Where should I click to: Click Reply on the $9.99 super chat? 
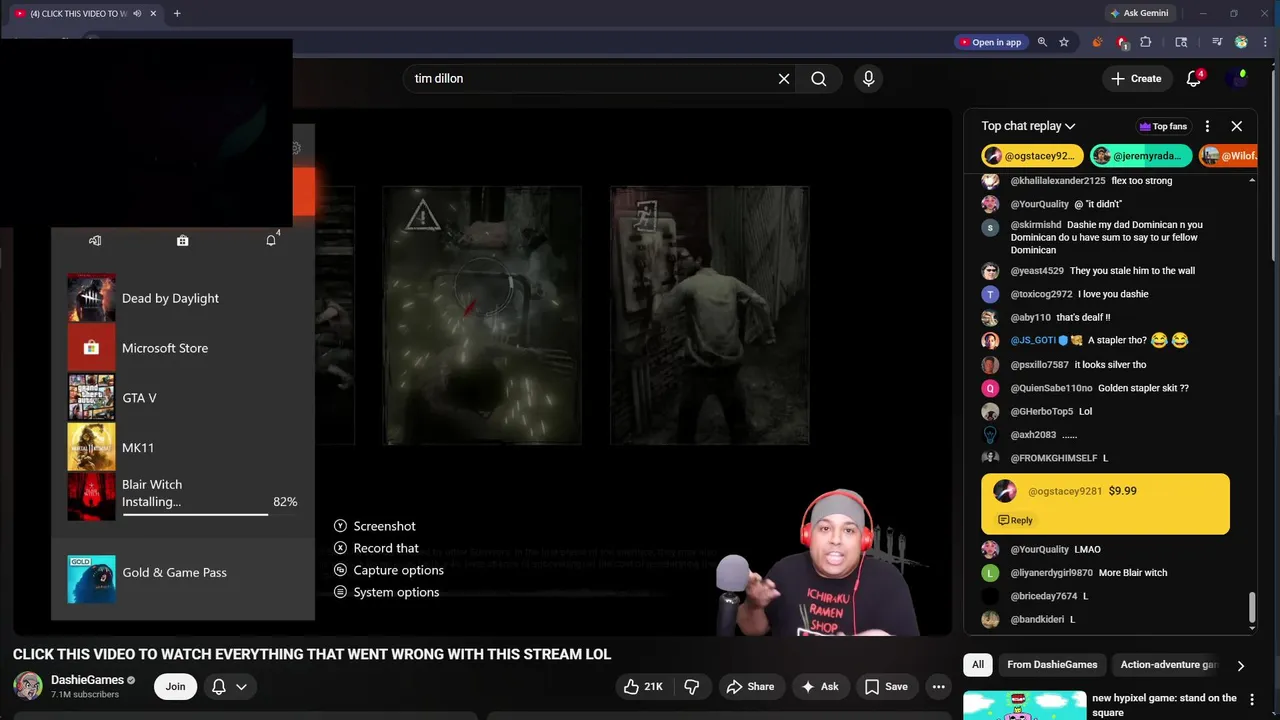click(x=1016, y=520)
